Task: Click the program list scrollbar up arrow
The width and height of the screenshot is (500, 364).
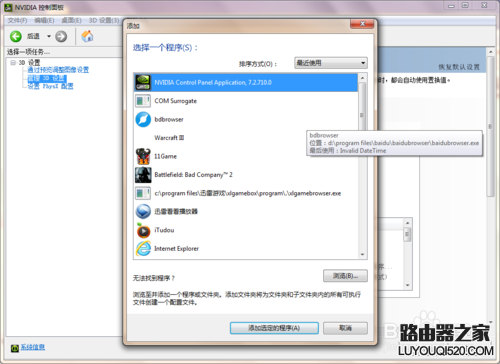Action: click(x=362, y=78)
